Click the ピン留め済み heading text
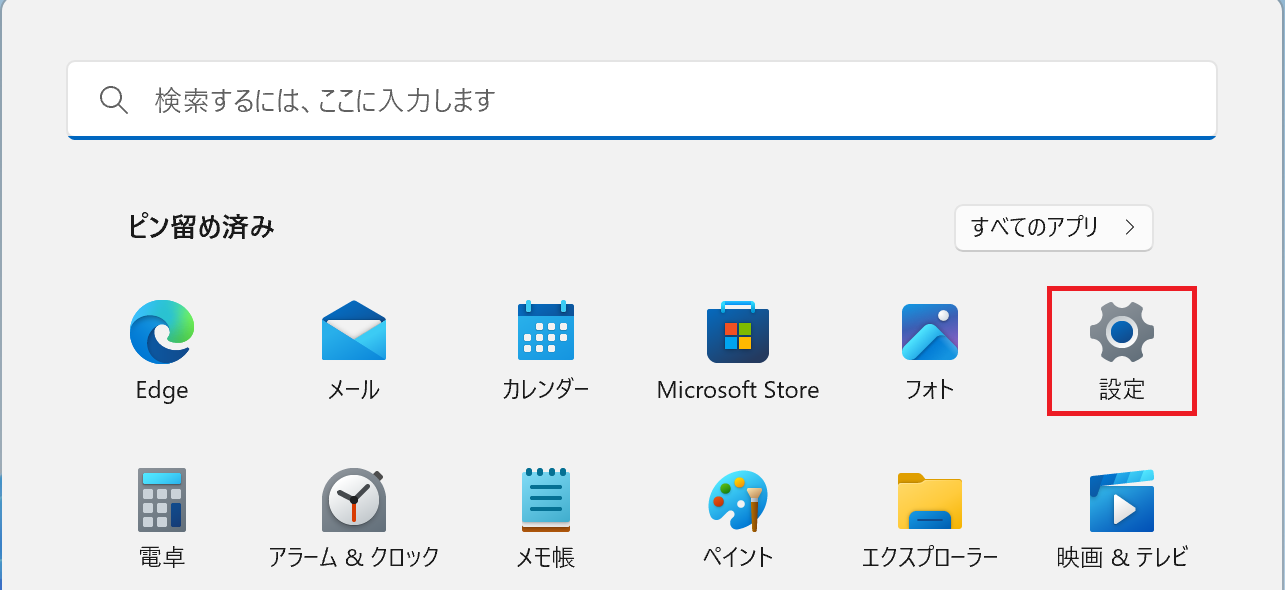The height and width of the screenshot is (590, 1285). pos(201,227)
